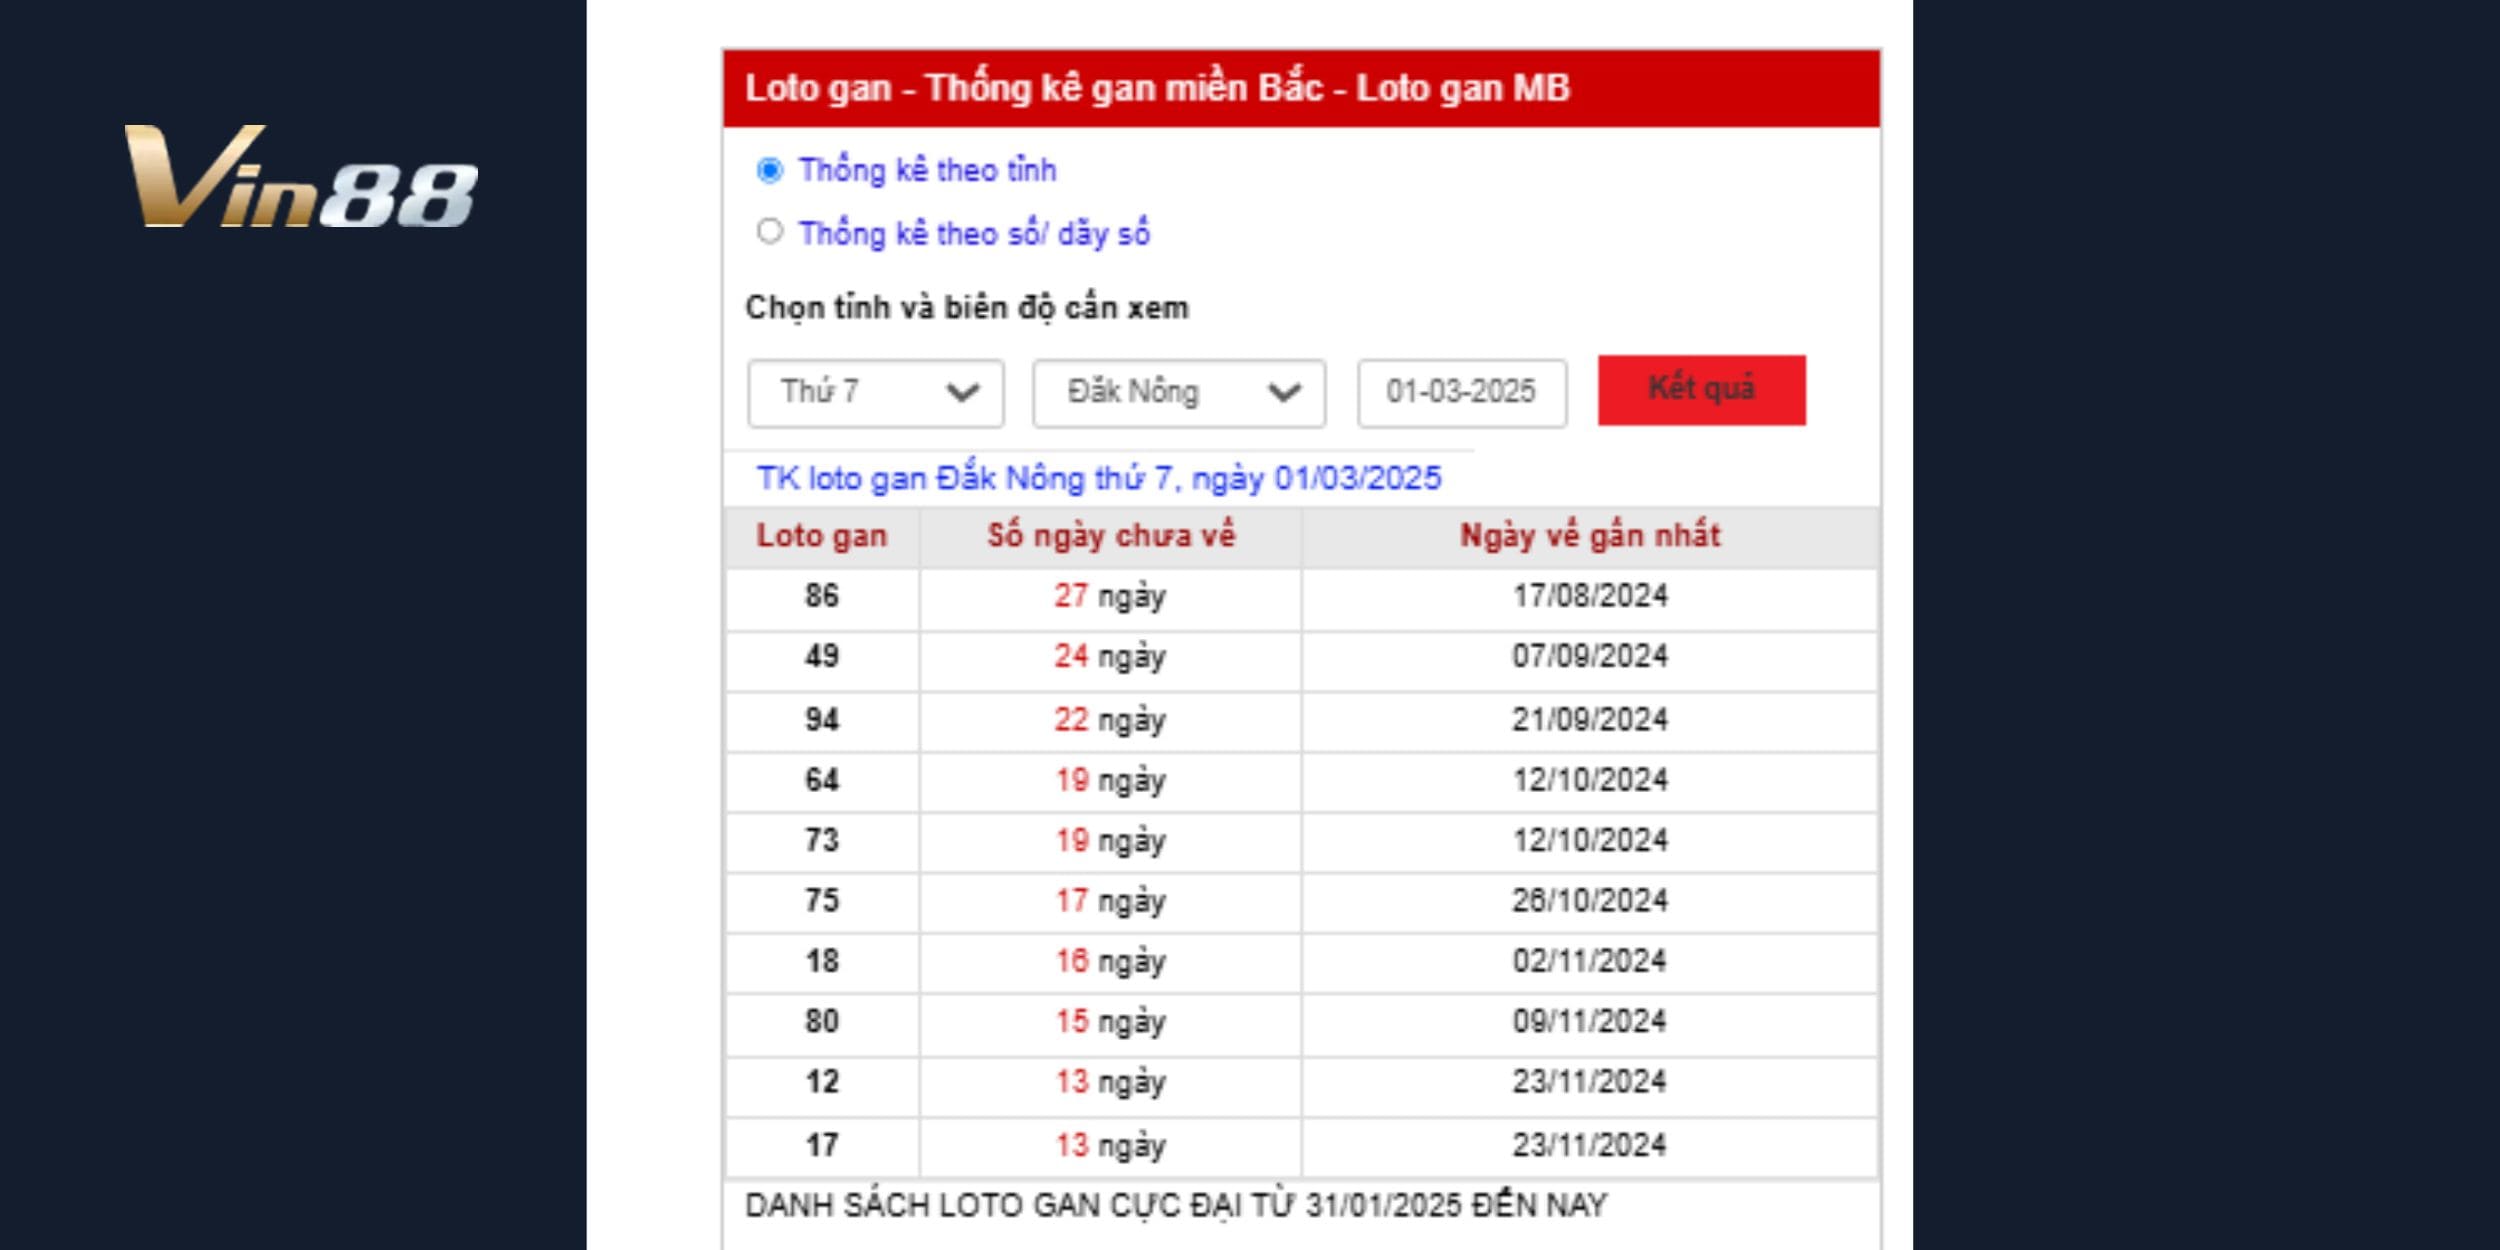Click loto number 18 cell

(822, 962)
